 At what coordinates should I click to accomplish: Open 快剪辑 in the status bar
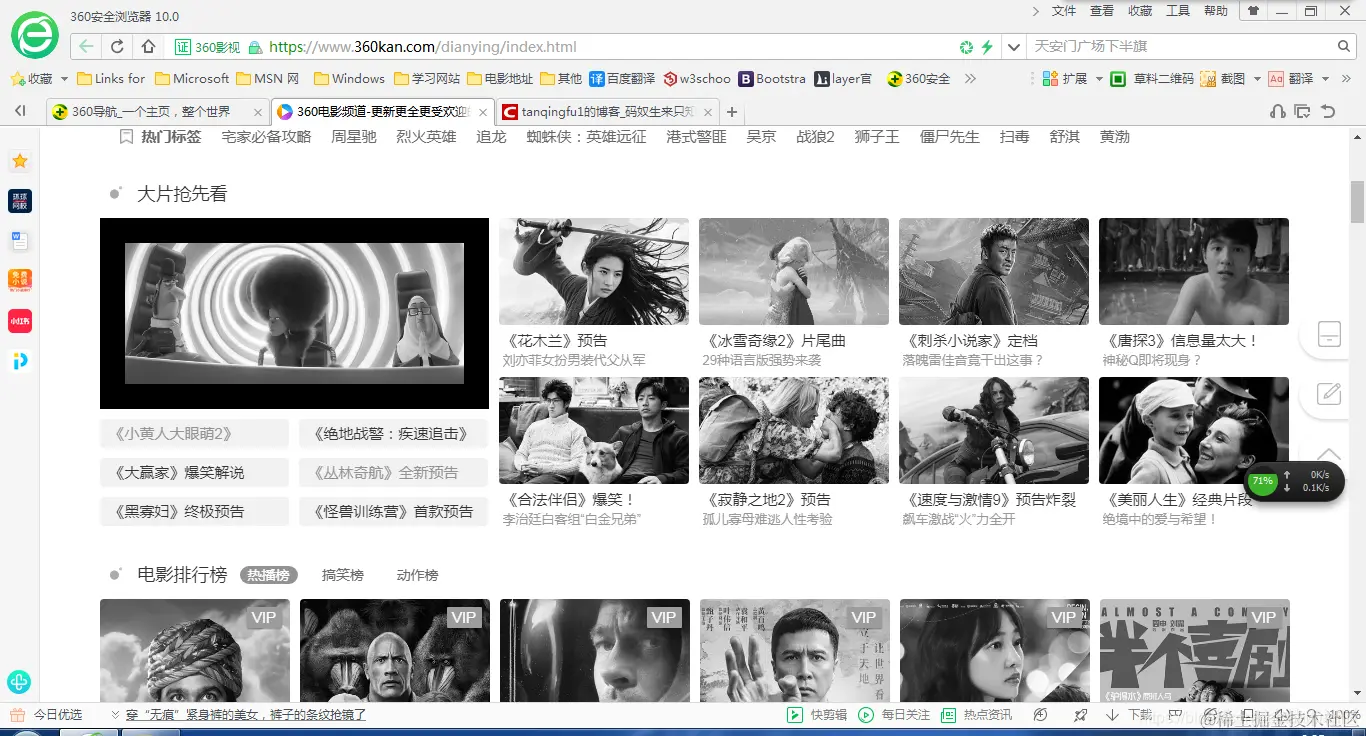click(x=817, y=715)
